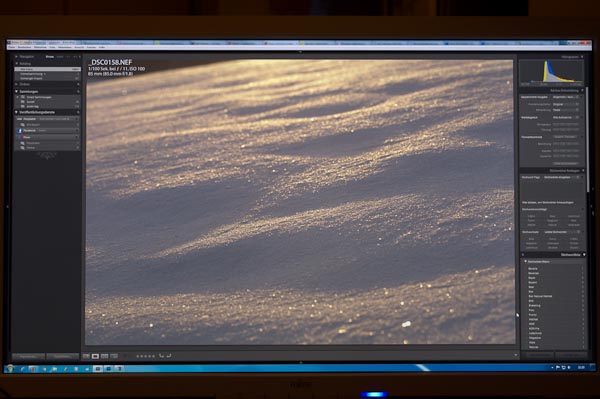Click the Importieren button

pos(29,356)
